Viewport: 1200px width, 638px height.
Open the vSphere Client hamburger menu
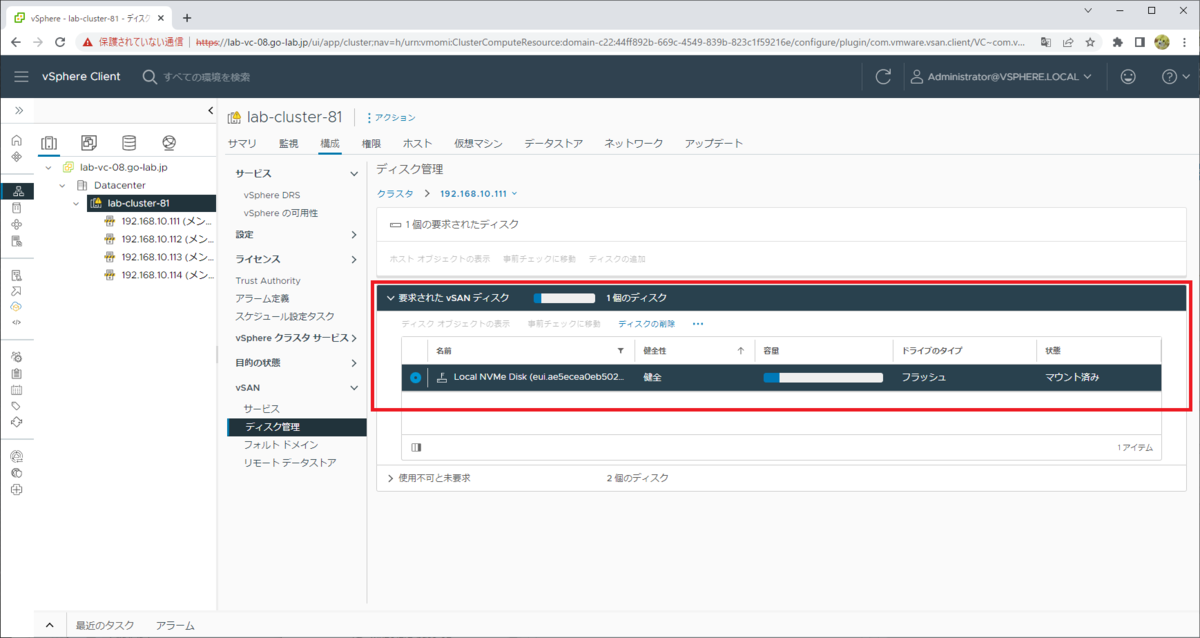pyautogui.click(x=21, y=77)
